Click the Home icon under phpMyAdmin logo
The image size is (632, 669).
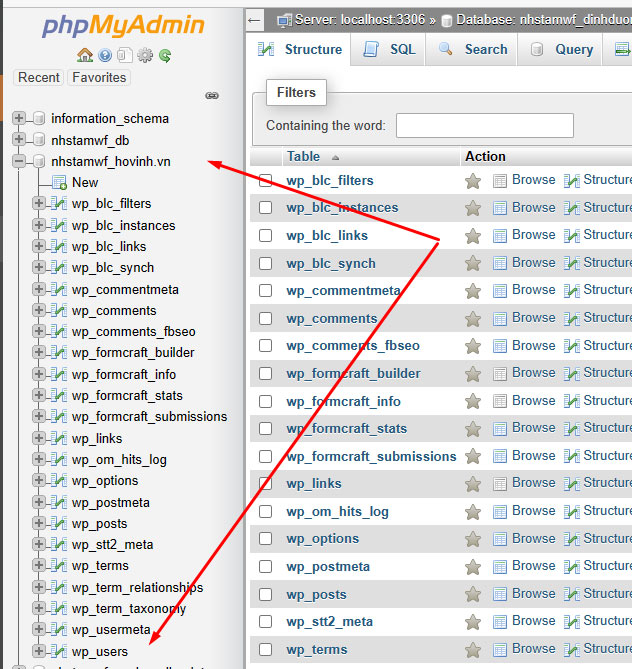coord(84,55)
